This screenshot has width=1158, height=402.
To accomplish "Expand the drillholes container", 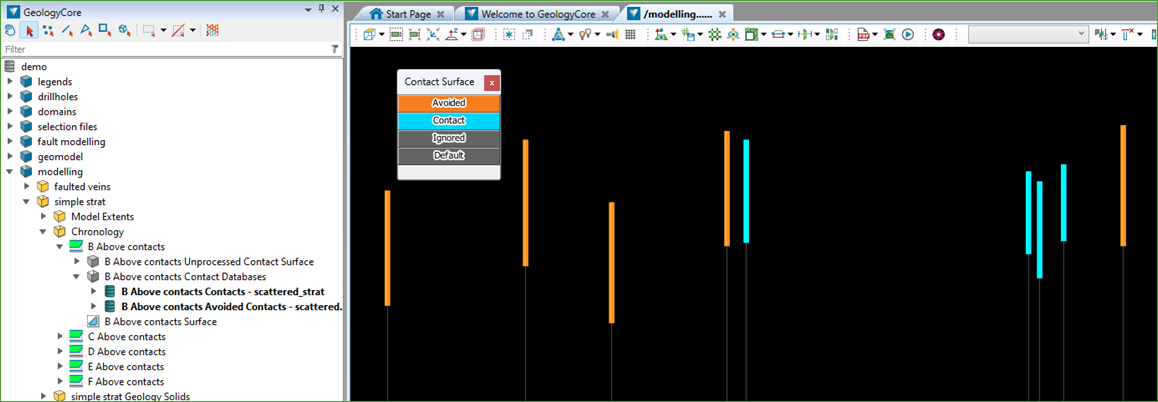I will (x=10, y=97).
